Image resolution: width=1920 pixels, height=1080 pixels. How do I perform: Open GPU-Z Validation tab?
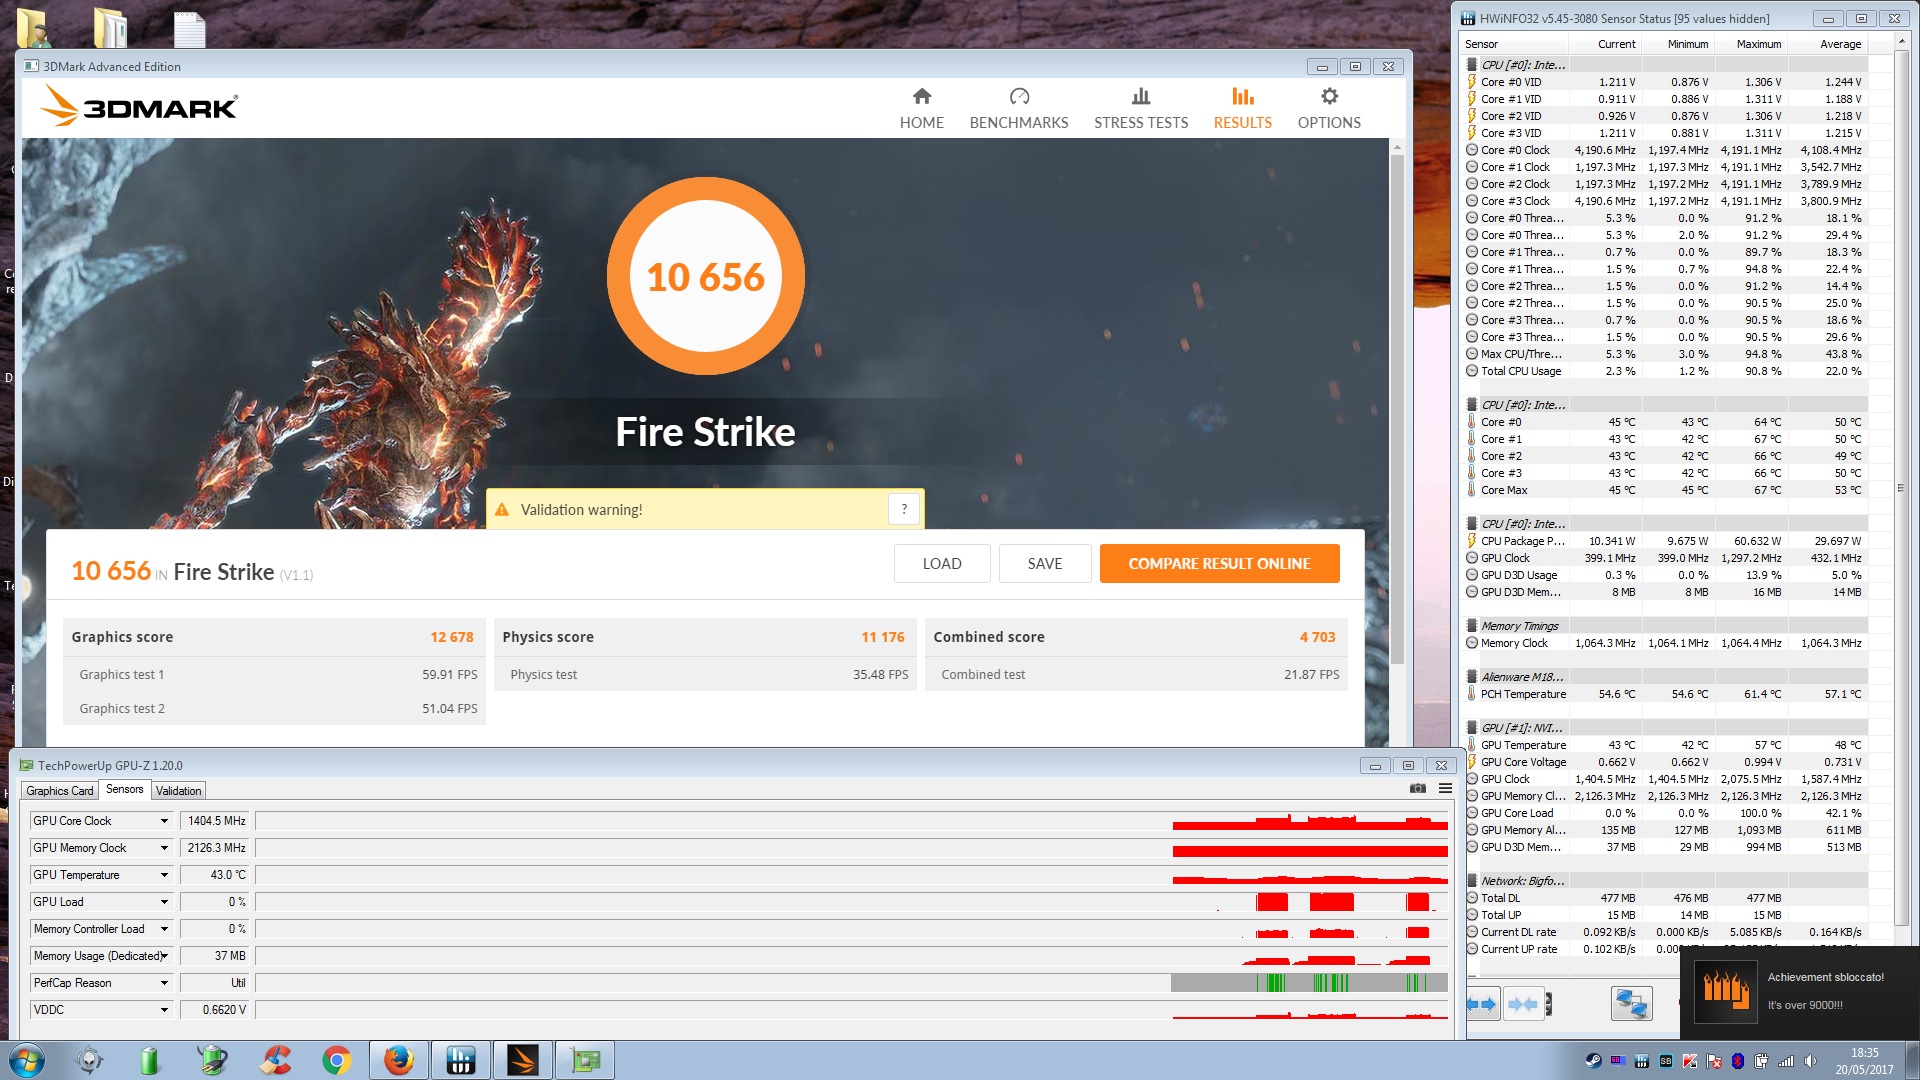coord(179,791)
